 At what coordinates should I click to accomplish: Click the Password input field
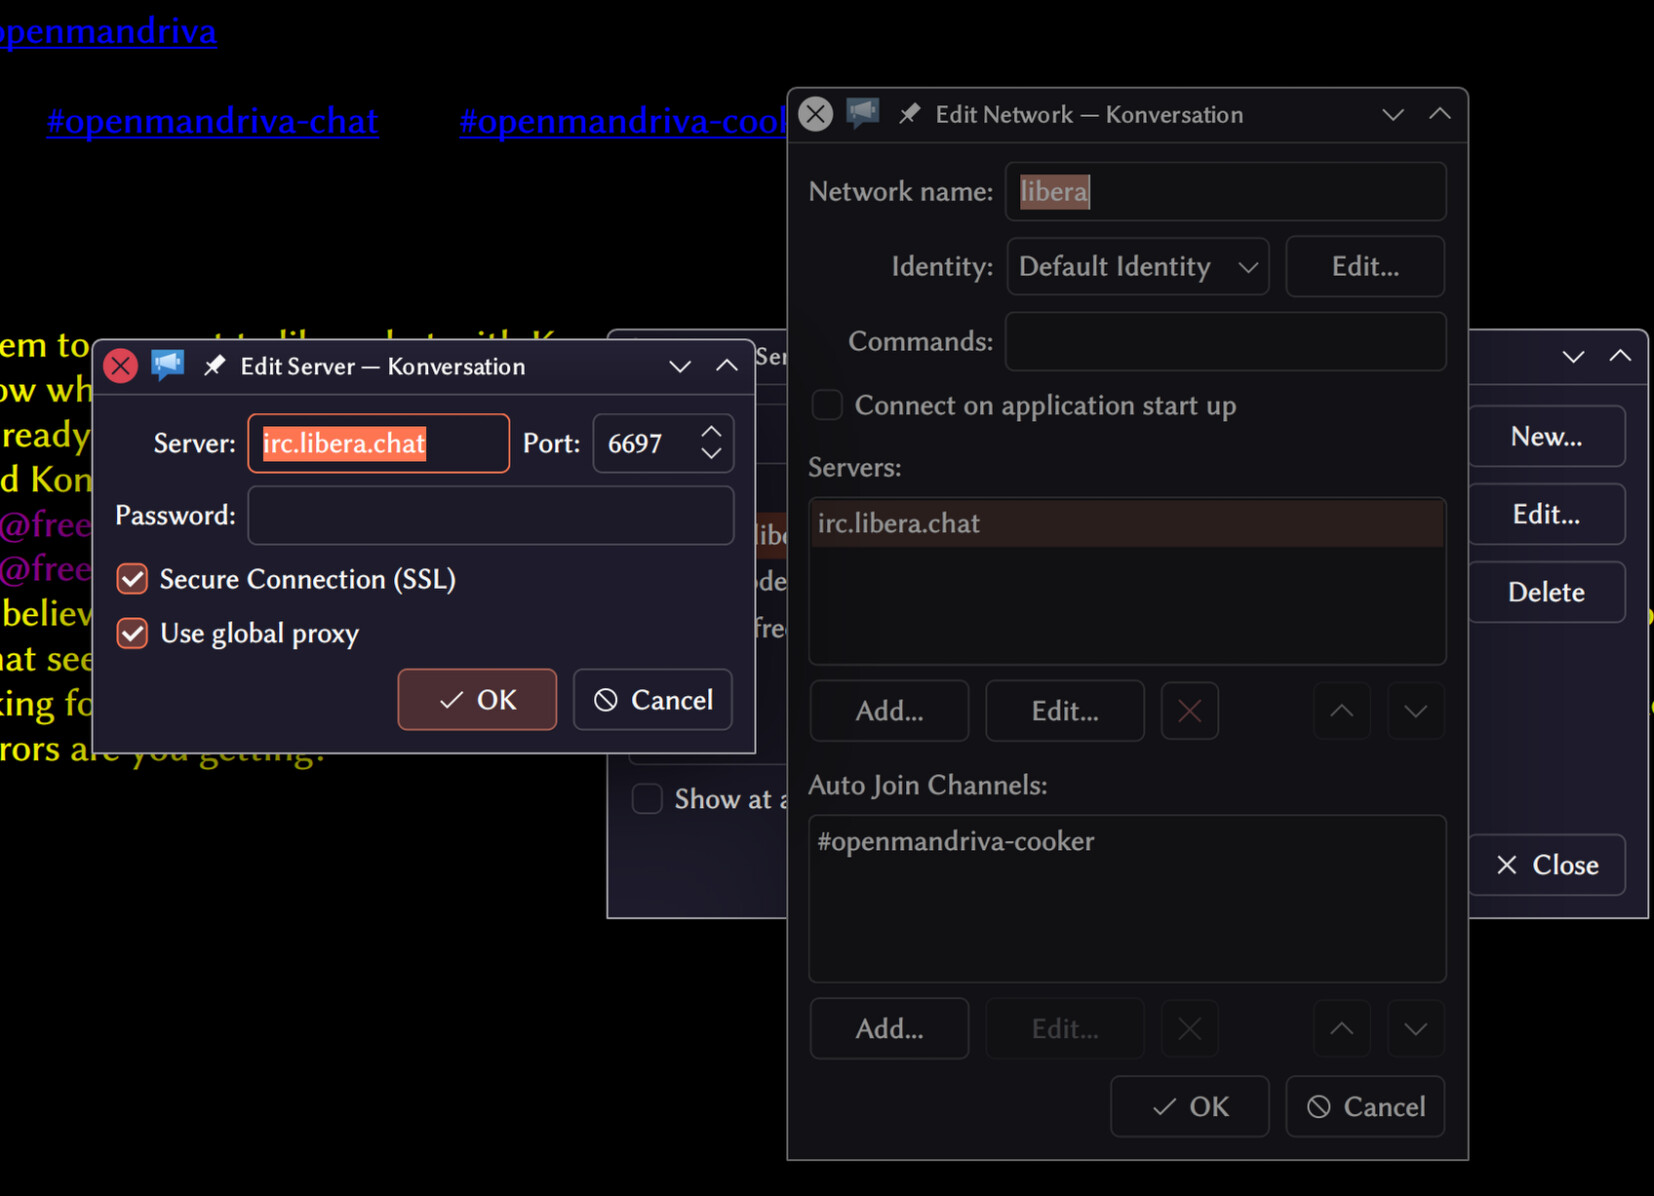(x=490, y=516)
